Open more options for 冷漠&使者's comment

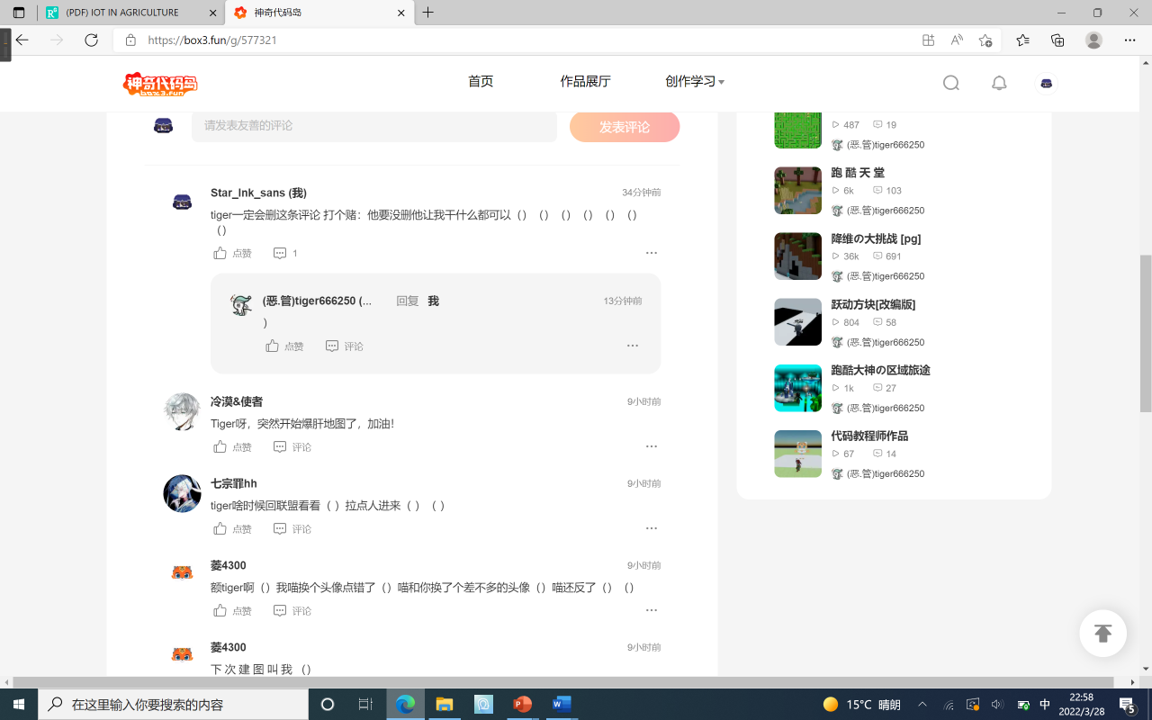[x=651, y=446]
